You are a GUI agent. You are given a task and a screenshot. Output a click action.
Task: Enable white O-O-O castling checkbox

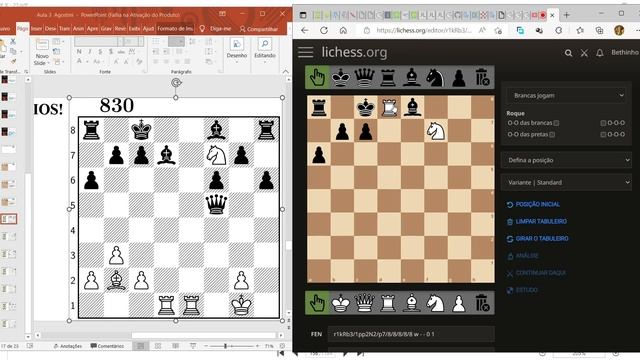(603, 123)
